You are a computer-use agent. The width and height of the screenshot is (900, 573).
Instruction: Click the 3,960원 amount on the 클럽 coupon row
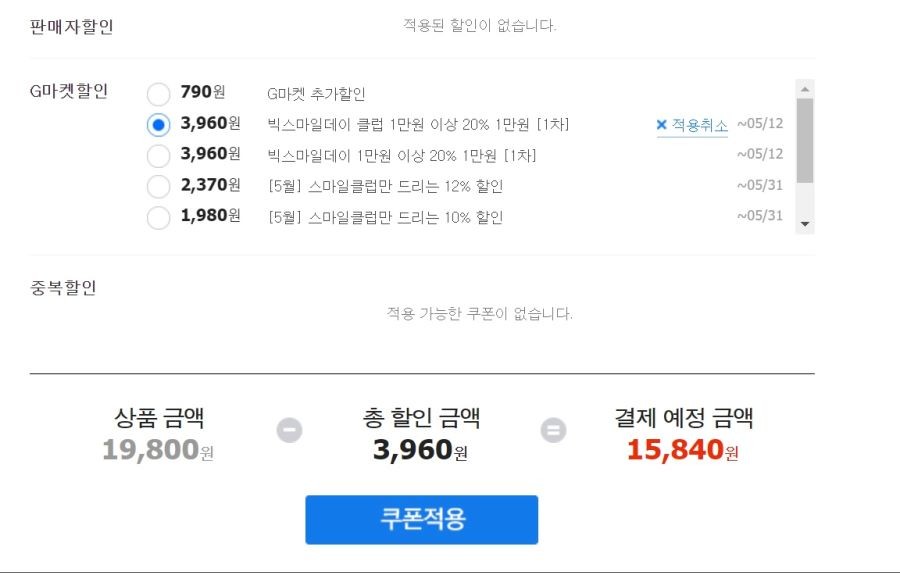tap(210, 123)
